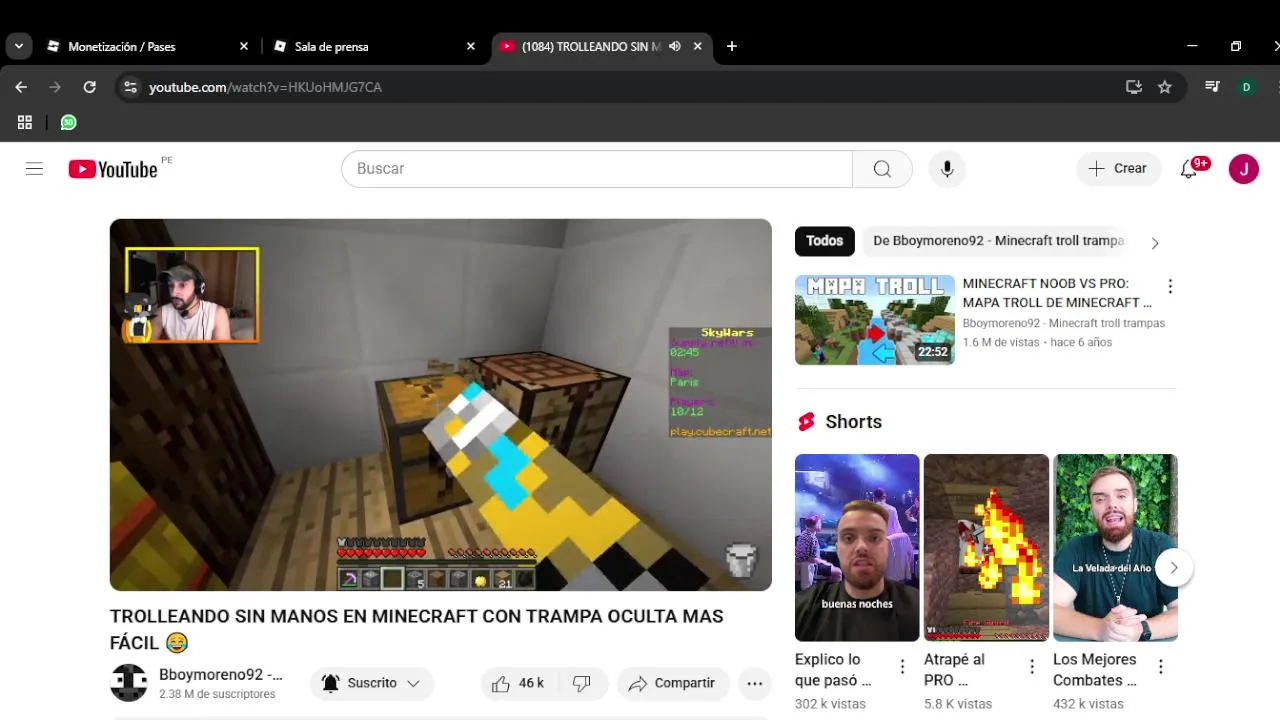
Task: Open Chrome profile D avatar
Action: (x=1246, y=87)
